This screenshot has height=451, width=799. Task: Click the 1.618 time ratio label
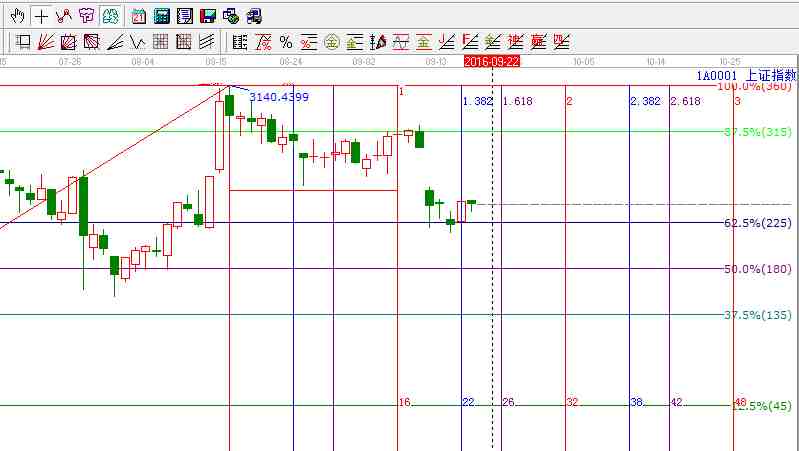(518, 101)
